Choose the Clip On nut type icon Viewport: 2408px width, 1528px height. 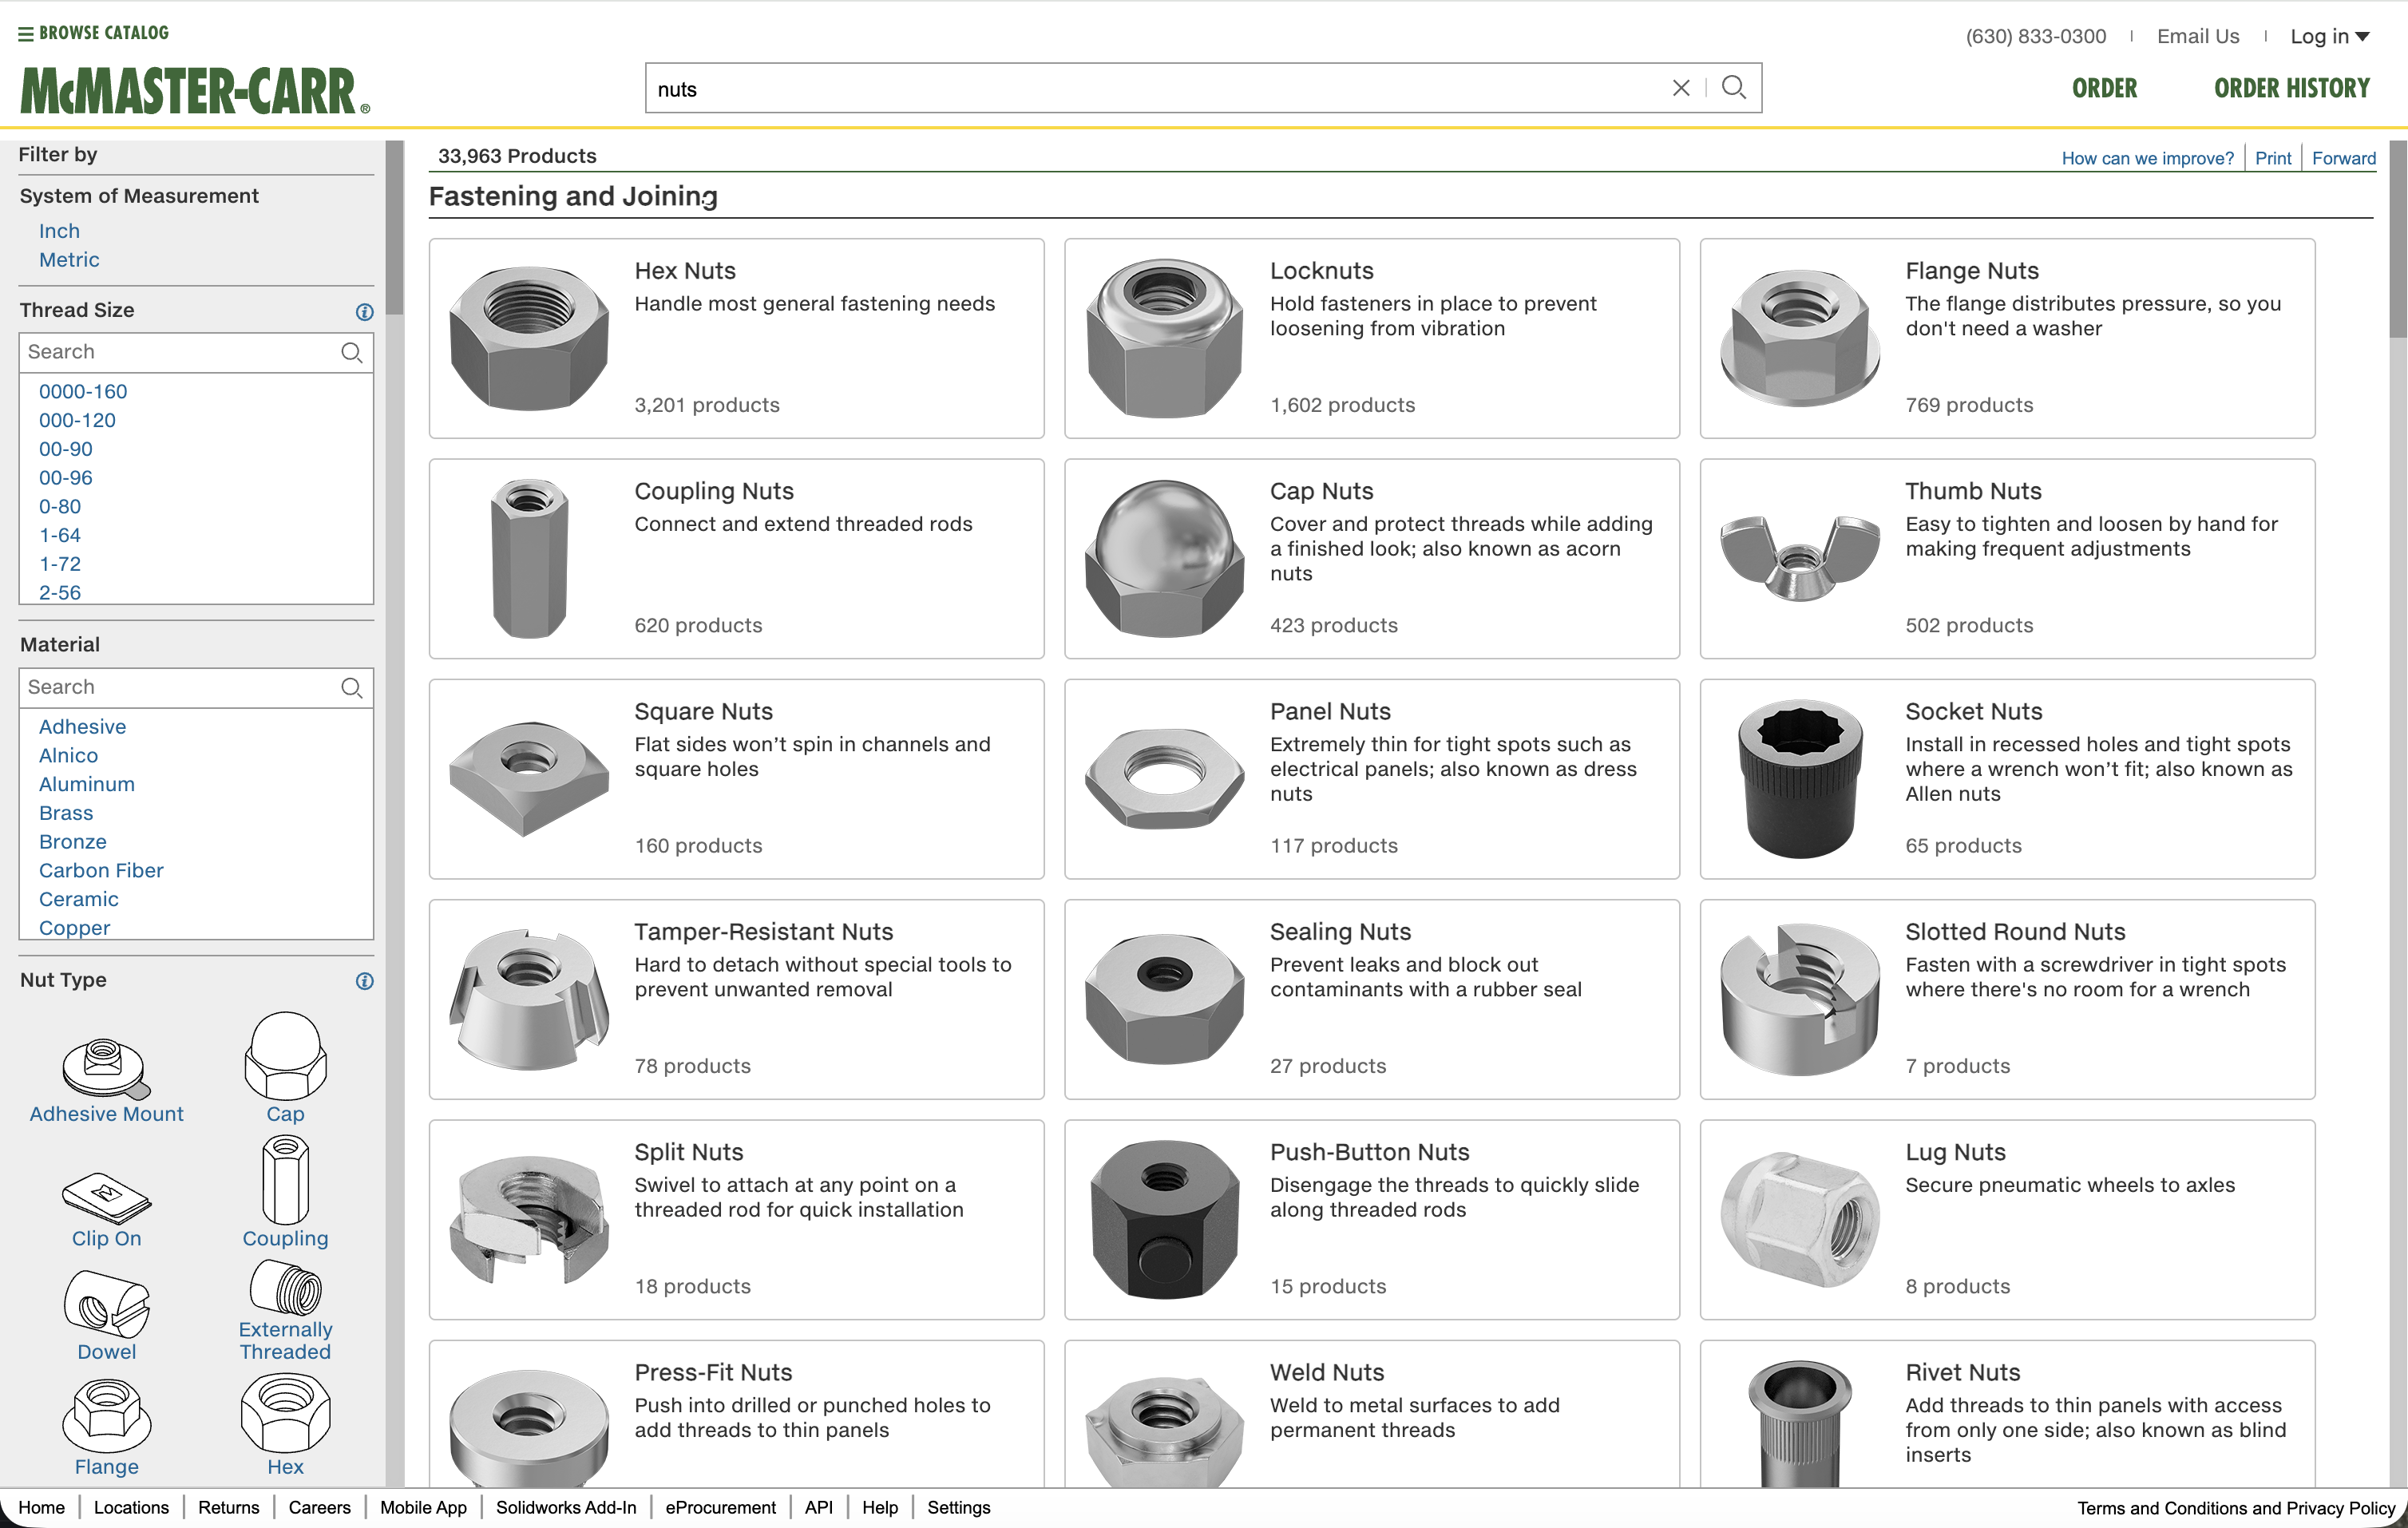[x=107, y=1200]
